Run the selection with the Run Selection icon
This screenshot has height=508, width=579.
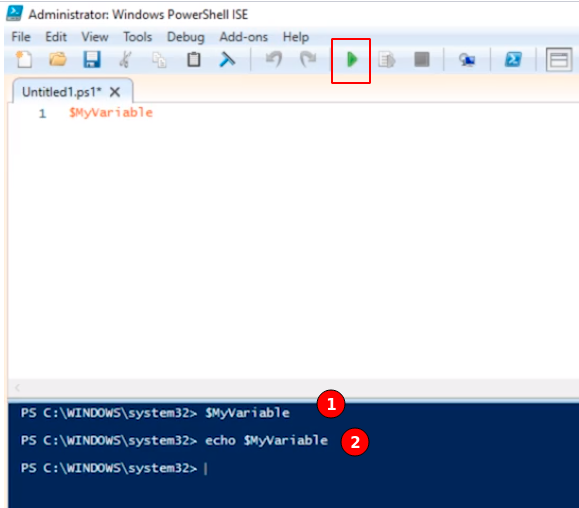[x=387, y=60]
